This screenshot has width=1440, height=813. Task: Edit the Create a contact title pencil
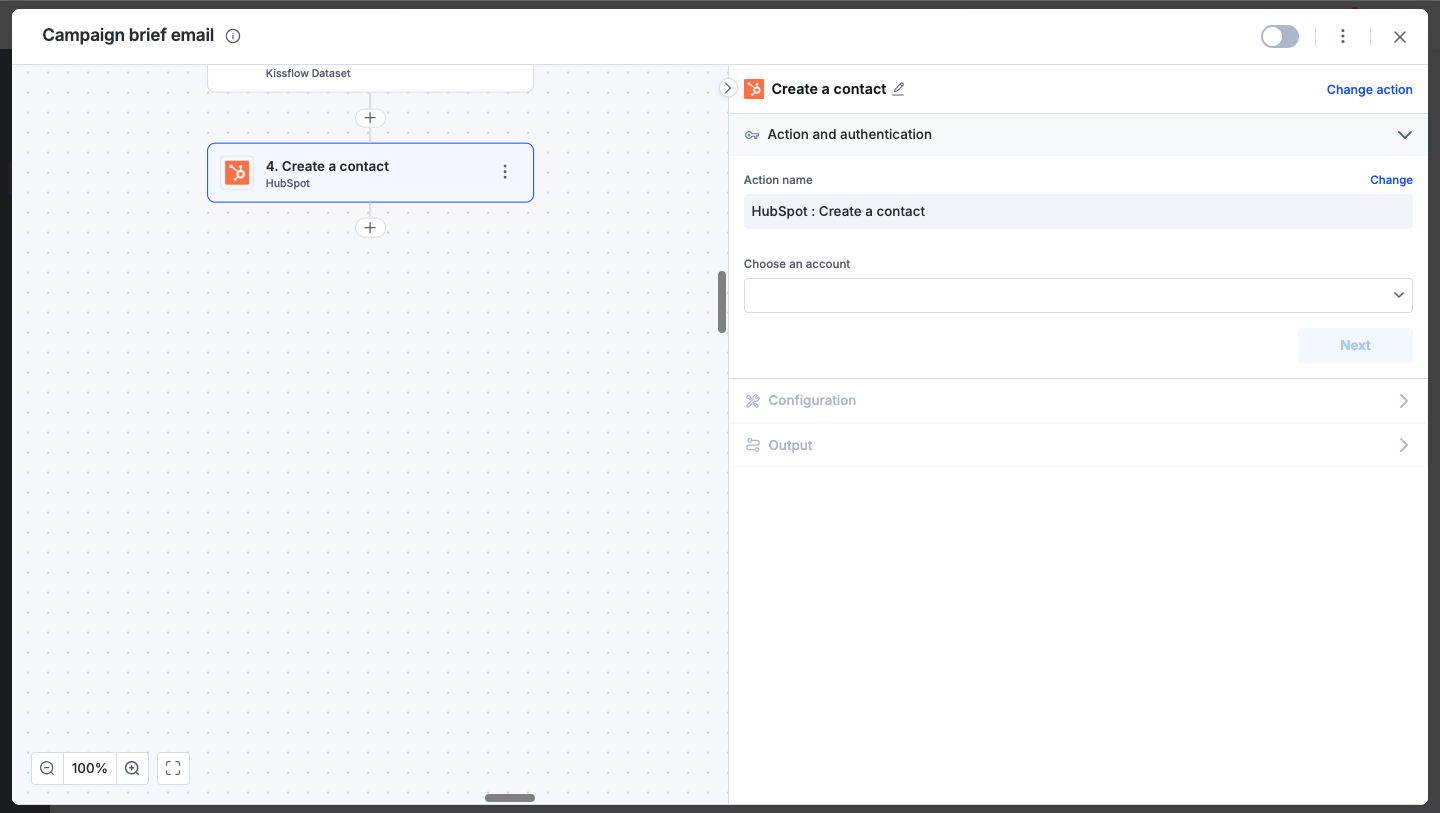tap(898, 89)
